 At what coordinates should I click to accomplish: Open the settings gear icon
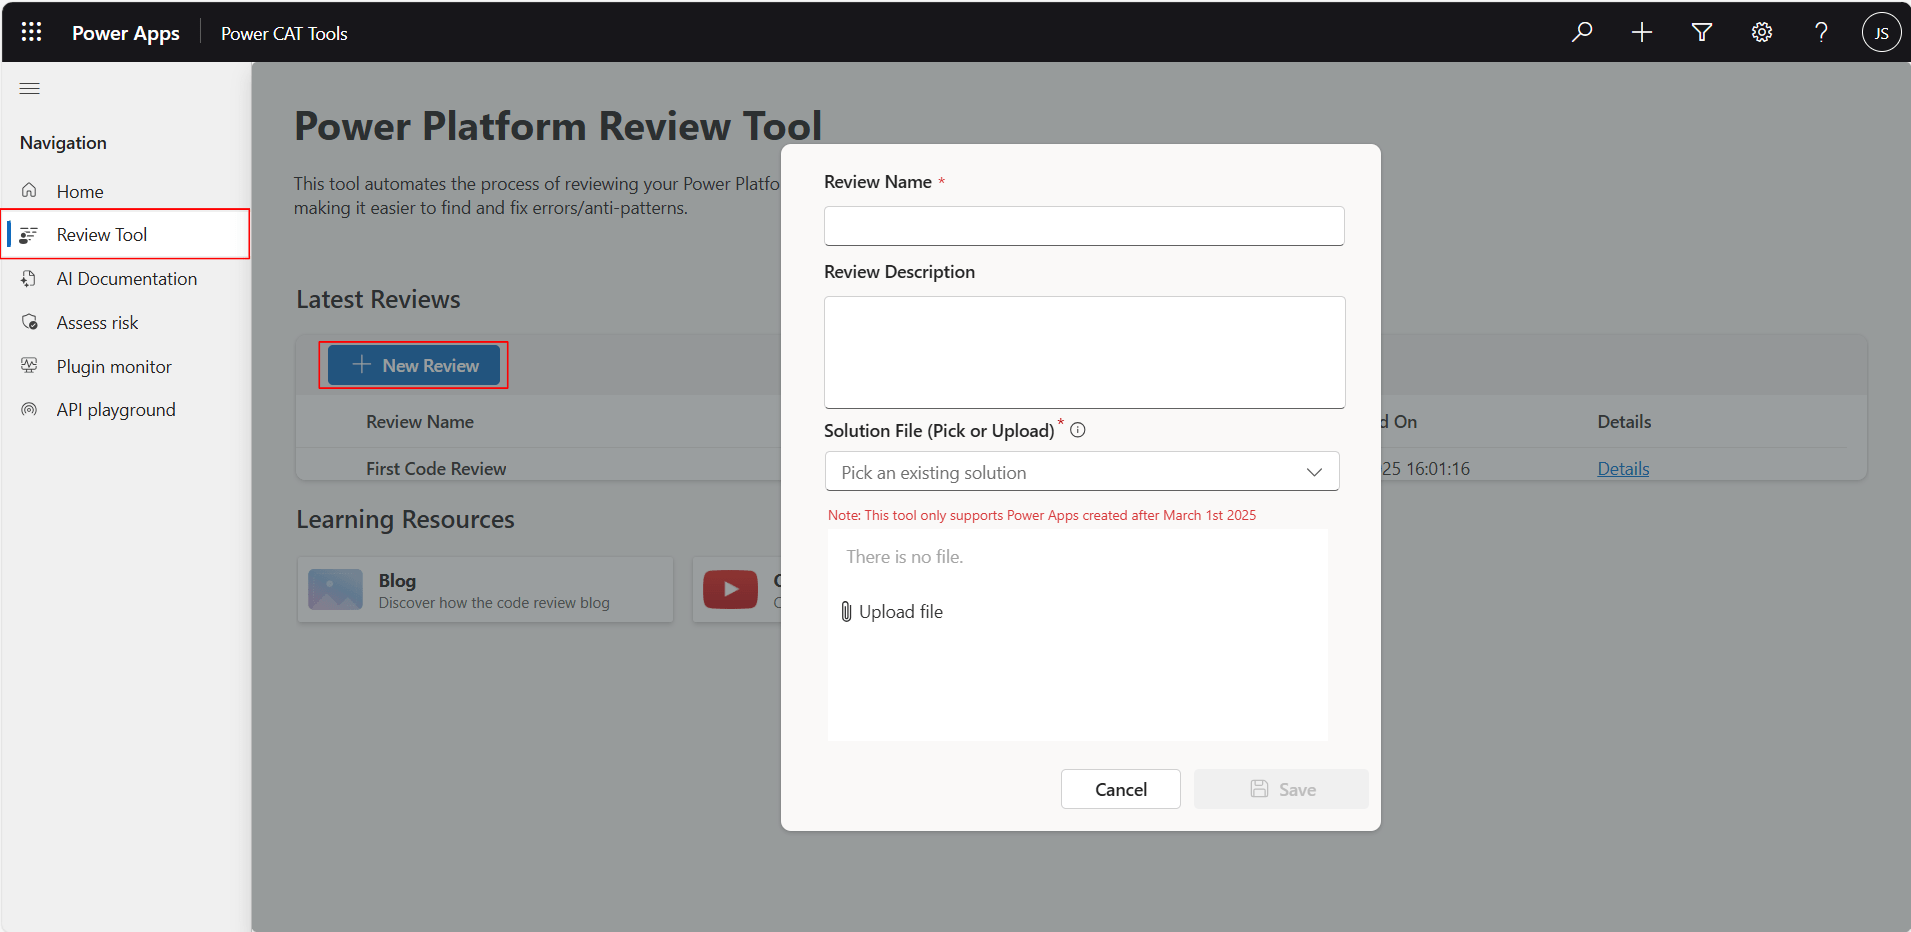coord(1762,32)
